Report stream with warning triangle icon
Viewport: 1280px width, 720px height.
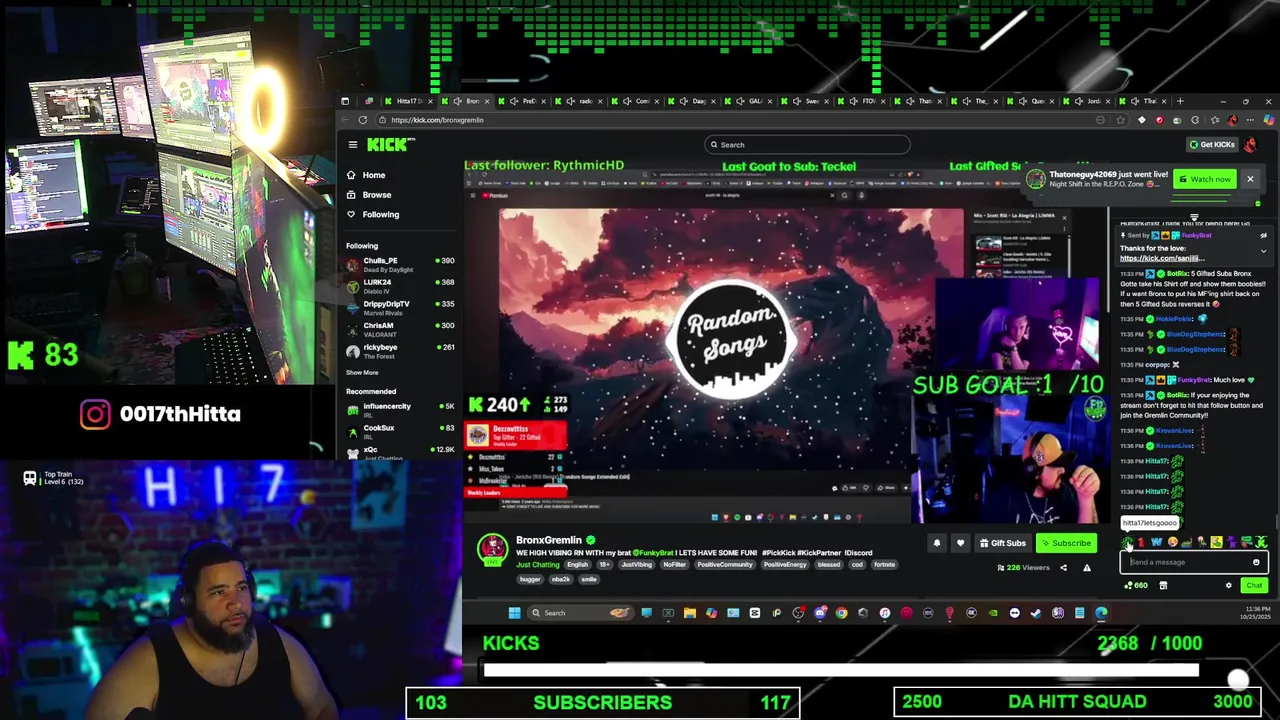(1087, 568)
